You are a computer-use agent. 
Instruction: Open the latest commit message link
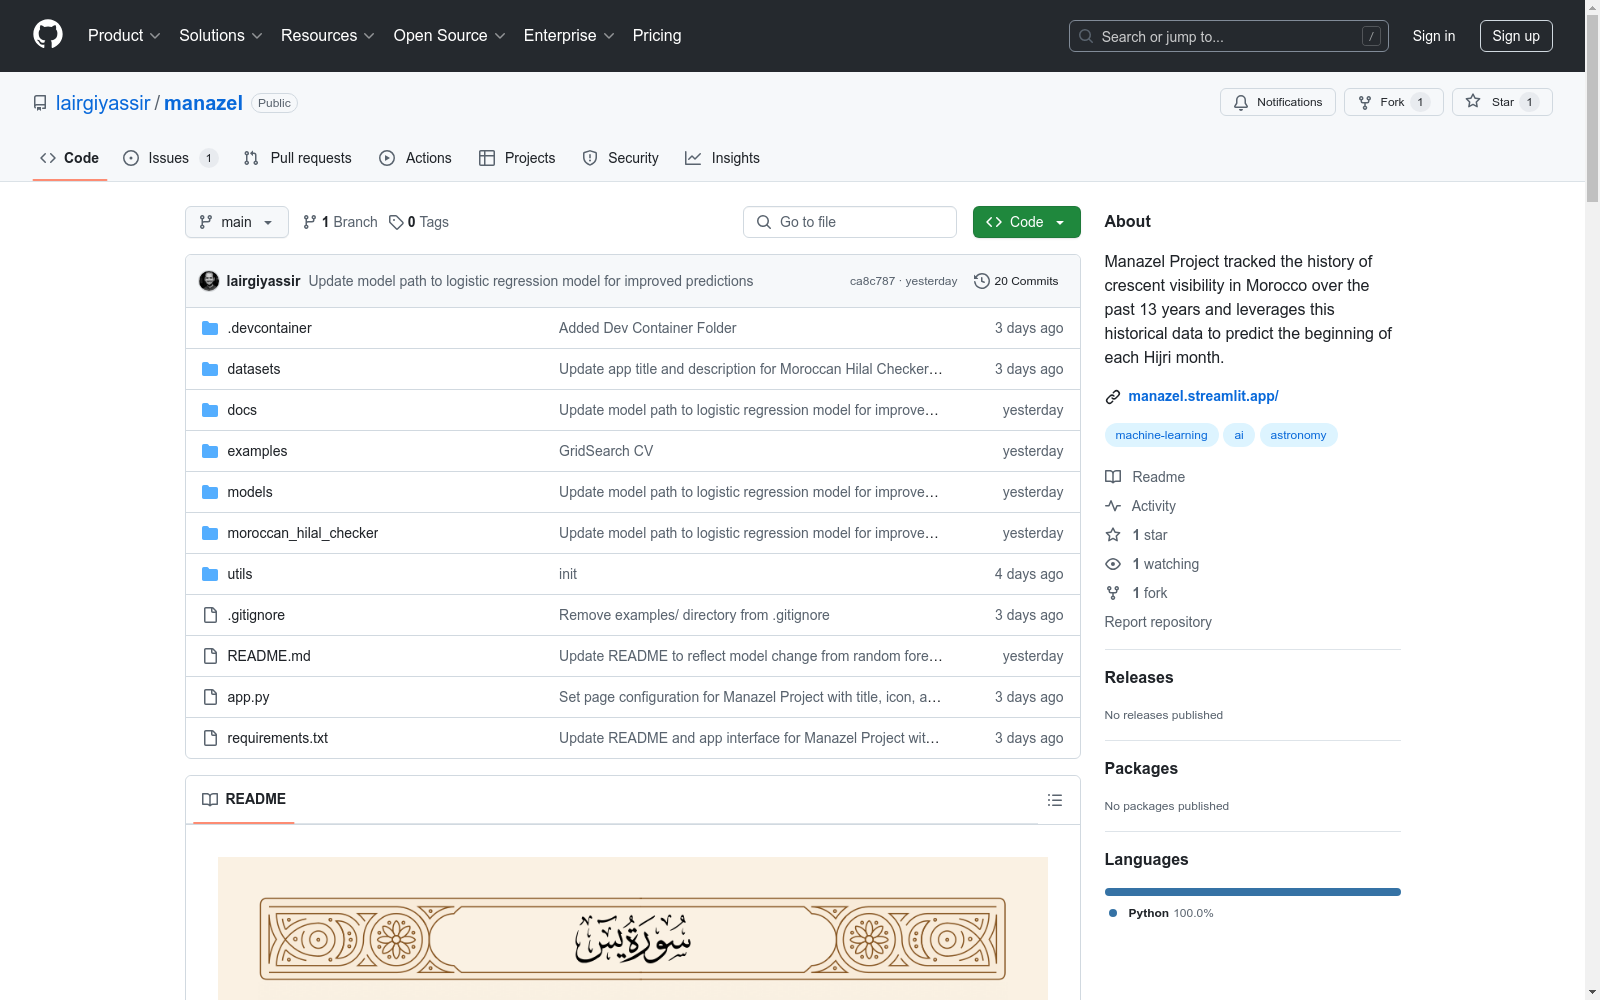531,281
